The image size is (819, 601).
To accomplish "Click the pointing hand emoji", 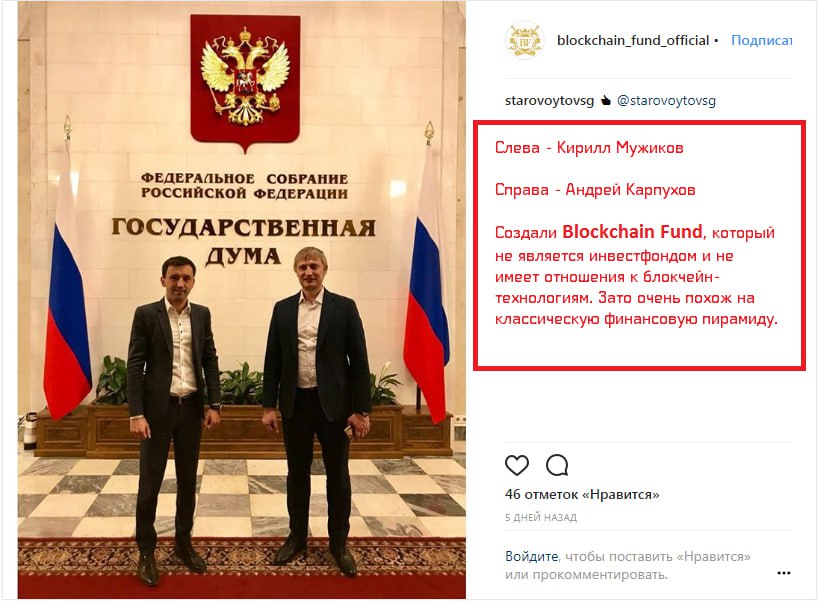I will click(605, 101).
